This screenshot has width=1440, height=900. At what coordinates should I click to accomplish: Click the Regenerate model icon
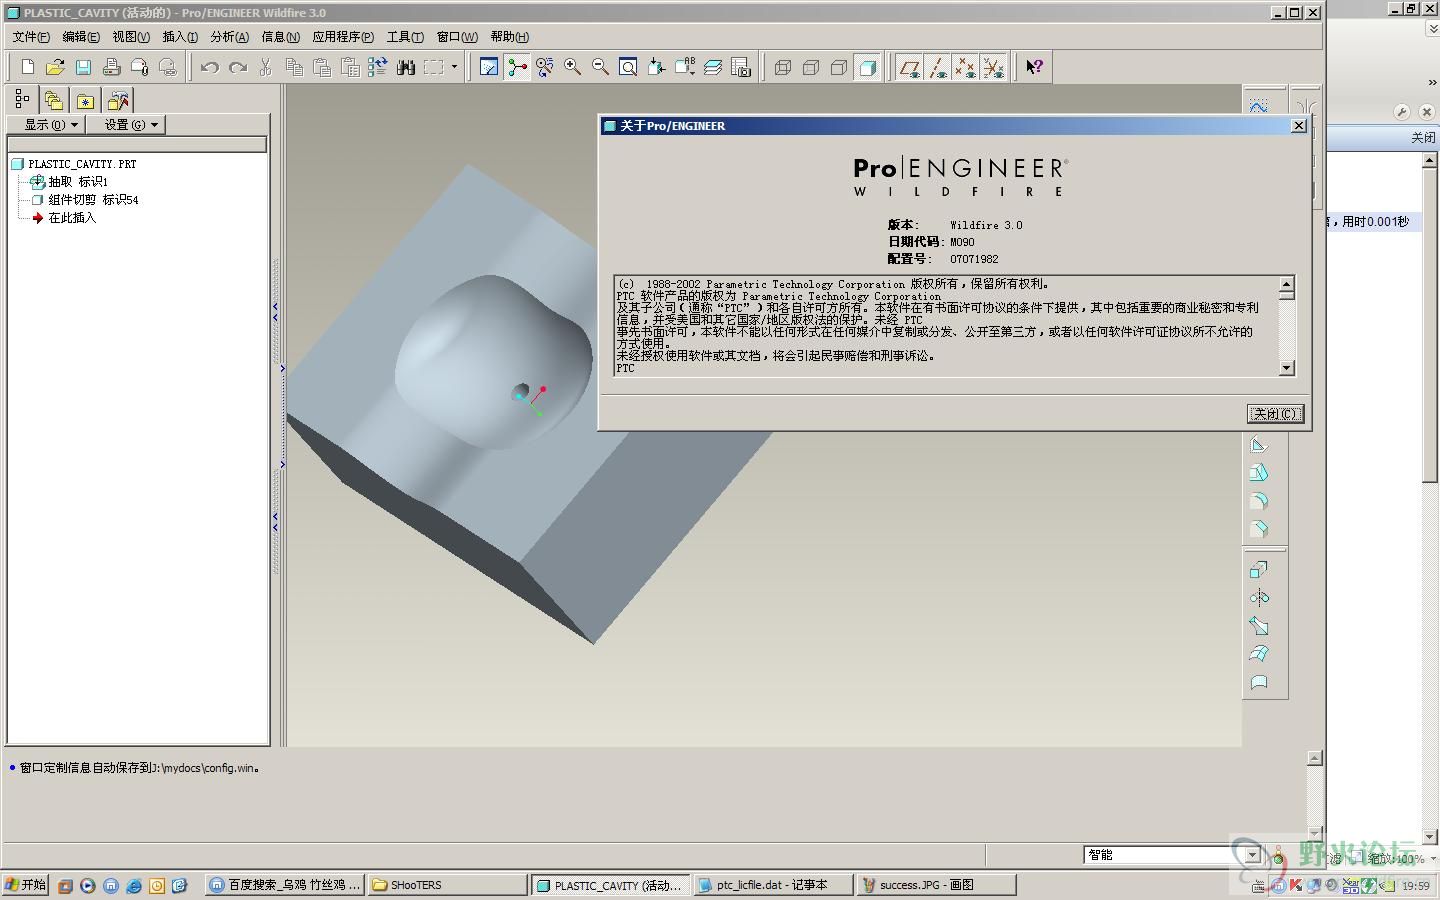point(377,67)
